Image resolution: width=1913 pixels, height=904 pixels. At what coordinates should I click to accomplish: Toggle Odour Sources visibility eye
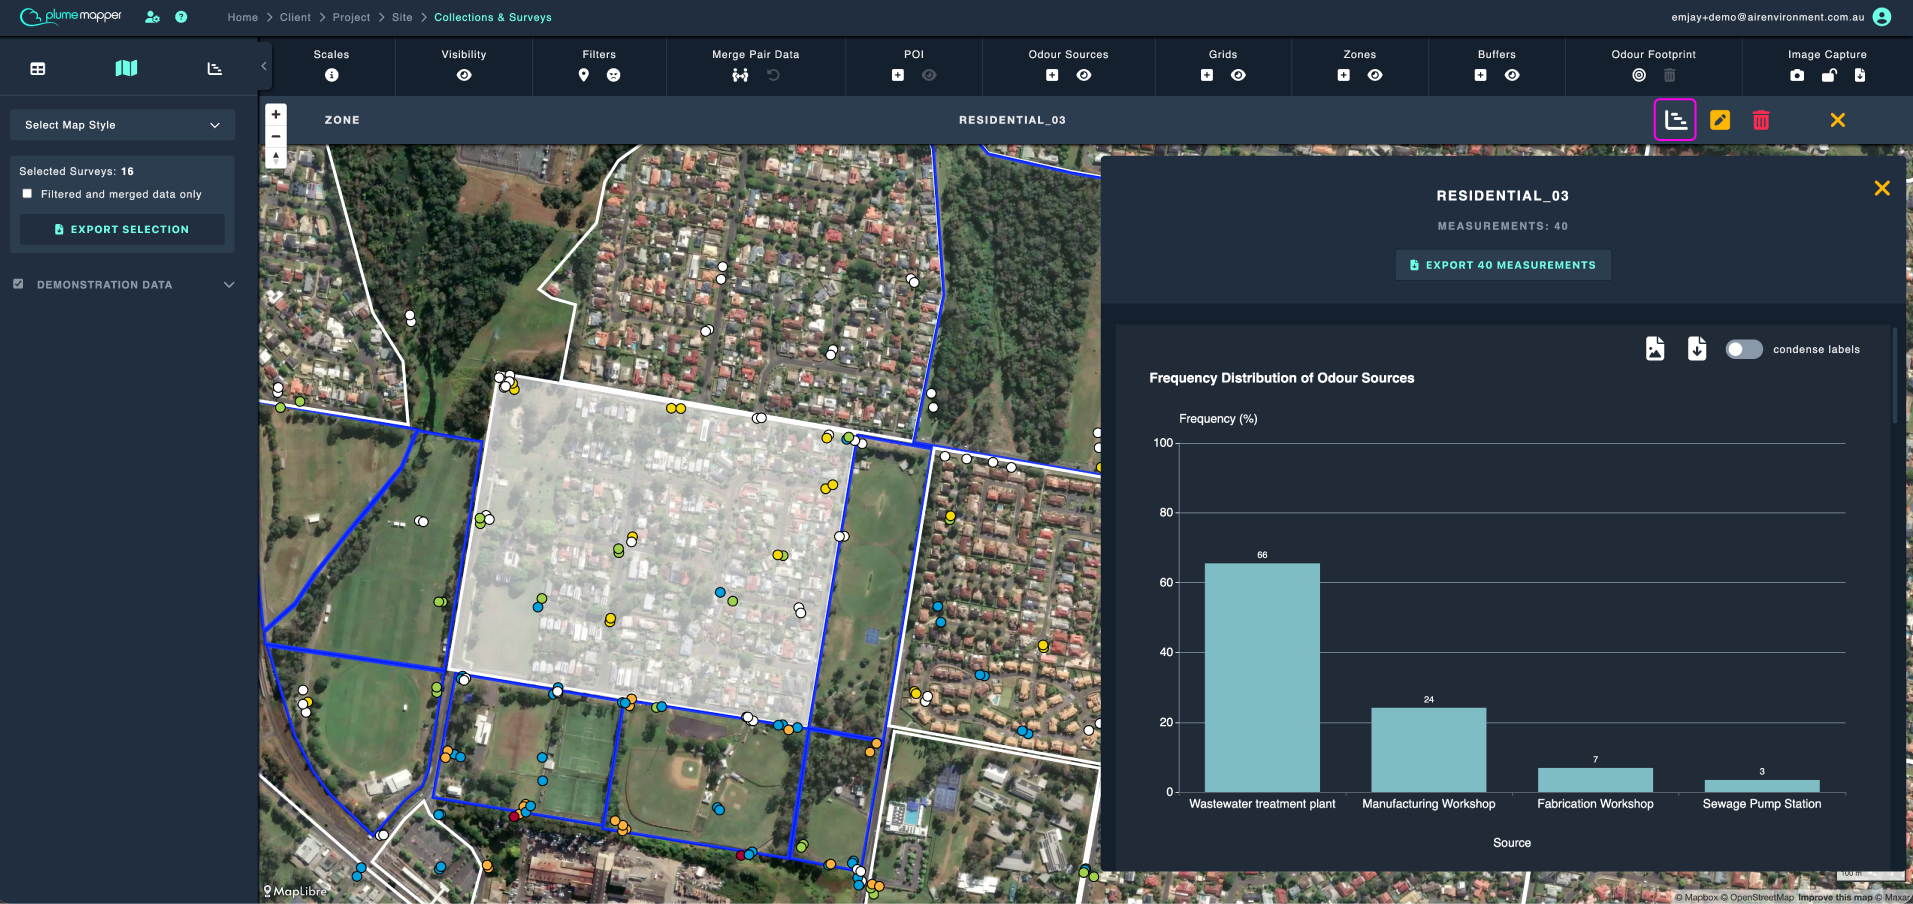(1084, 75)
